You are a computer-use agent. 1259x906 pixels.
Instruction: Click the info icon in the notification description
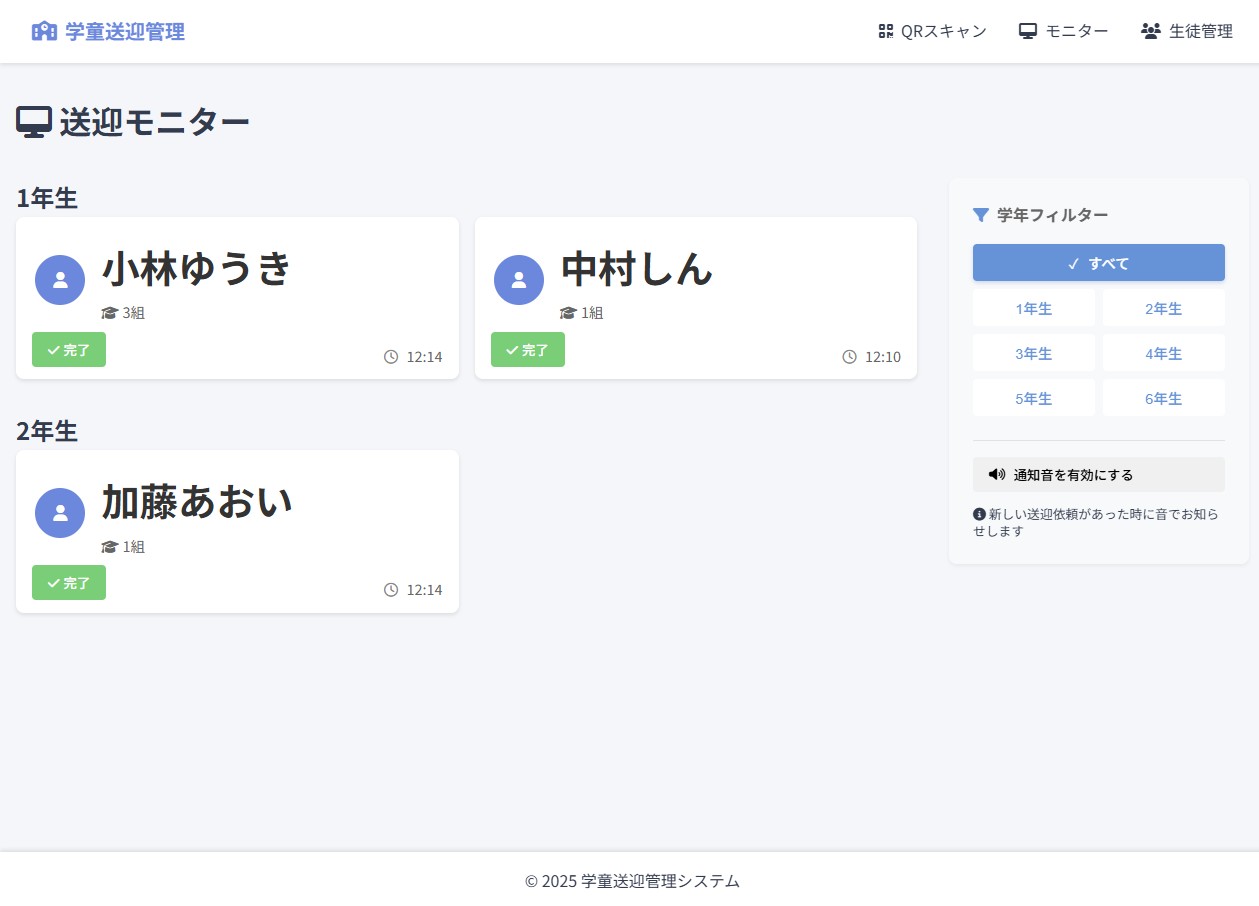(x=979, y=513)
